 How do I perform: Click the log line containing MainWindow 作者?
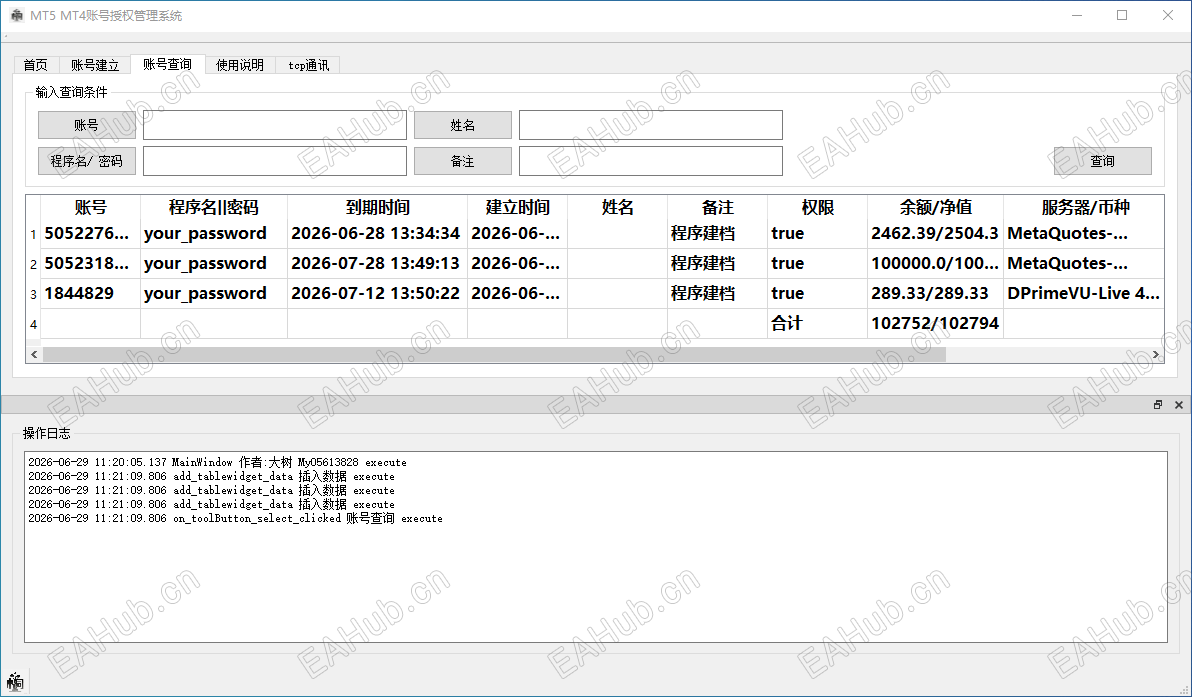pos(217,462)
